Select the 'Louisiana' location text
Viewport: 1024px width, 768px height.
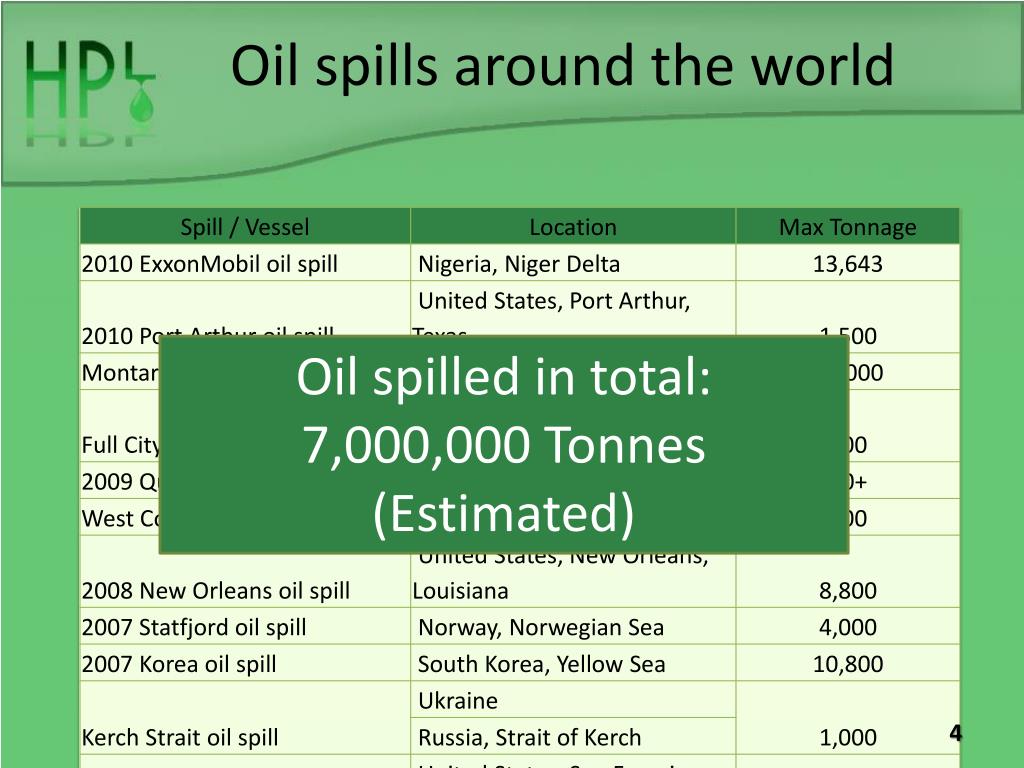coord(460,590)
